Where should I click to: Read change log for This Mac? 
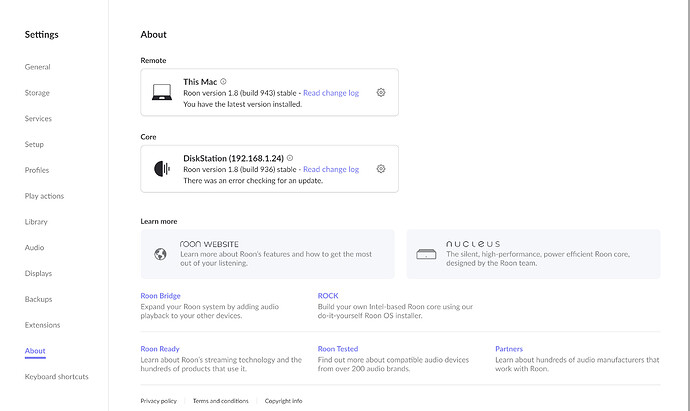[x=331, y=93]
